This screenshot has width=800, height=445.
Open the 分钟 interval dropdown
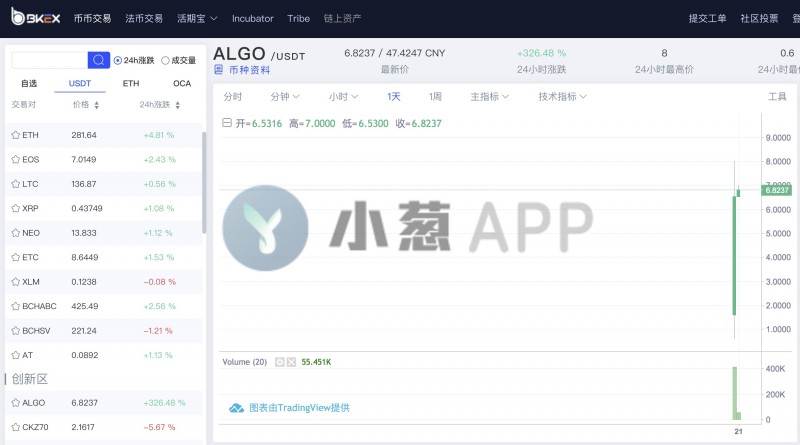pos(285,96)
